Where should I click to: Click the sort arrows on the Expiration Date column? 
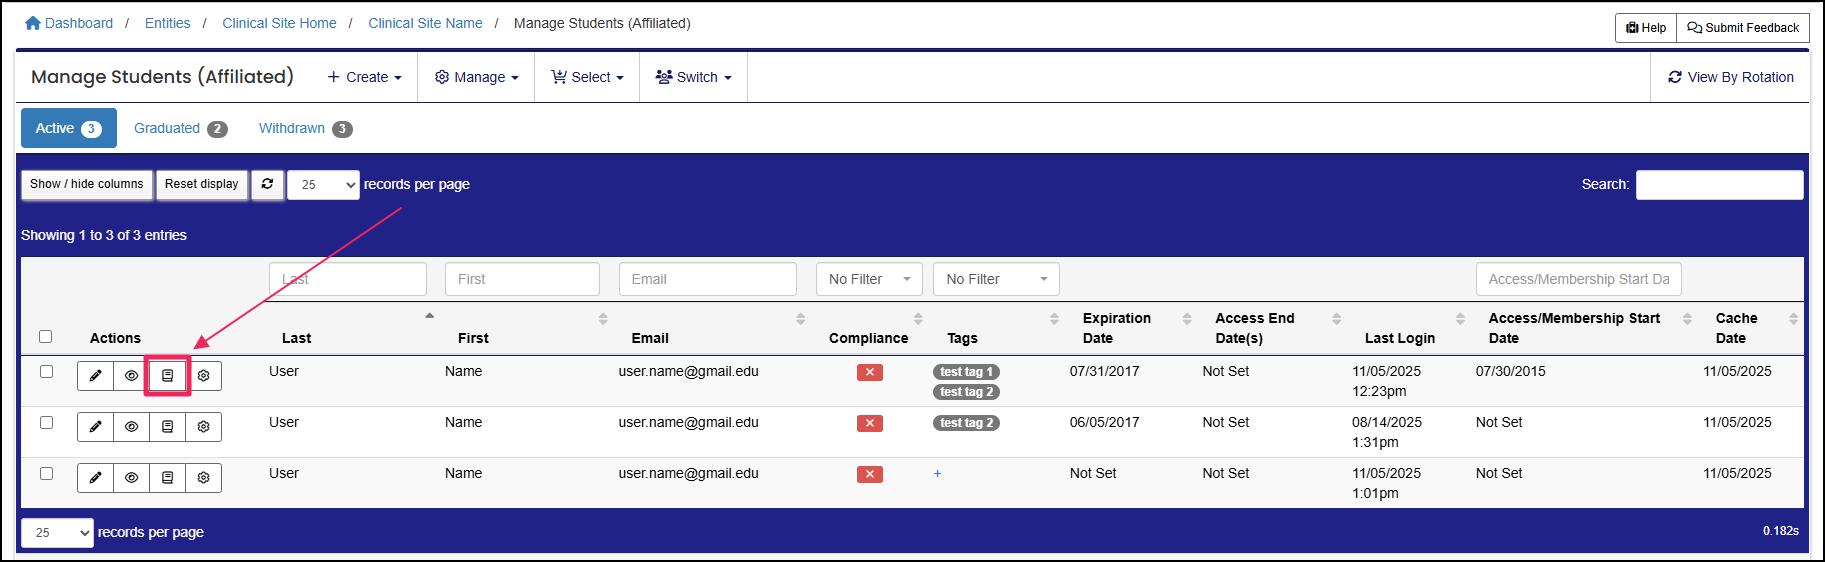(x=1187, y=318)
